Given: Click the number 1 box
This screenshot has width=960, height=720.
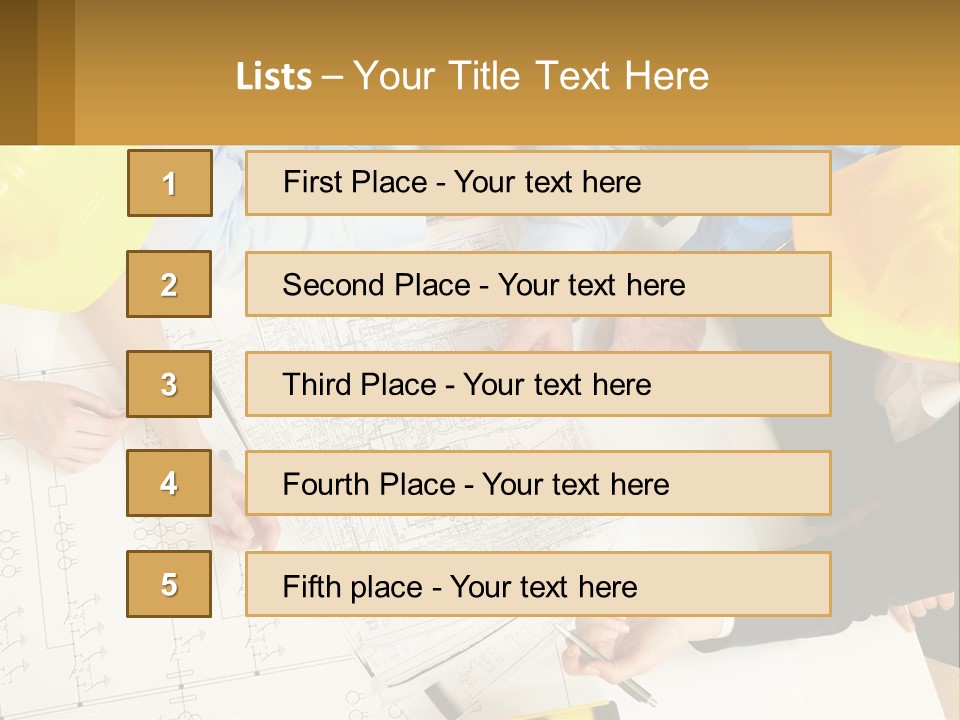Looking at the screenshot, I should click(169, 183).
